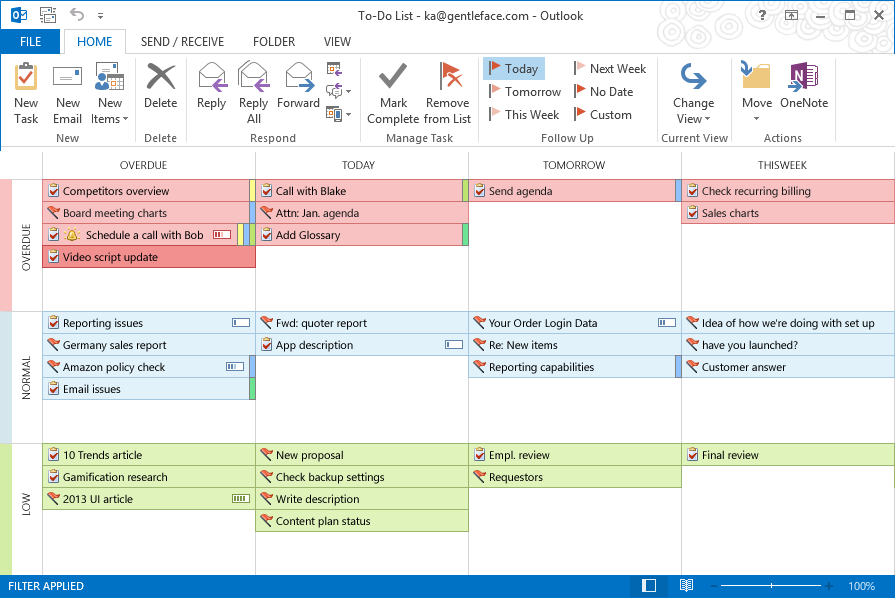
Task: Click the Meeting reply icon in Respond group
Action: click(x=334, y=69)
